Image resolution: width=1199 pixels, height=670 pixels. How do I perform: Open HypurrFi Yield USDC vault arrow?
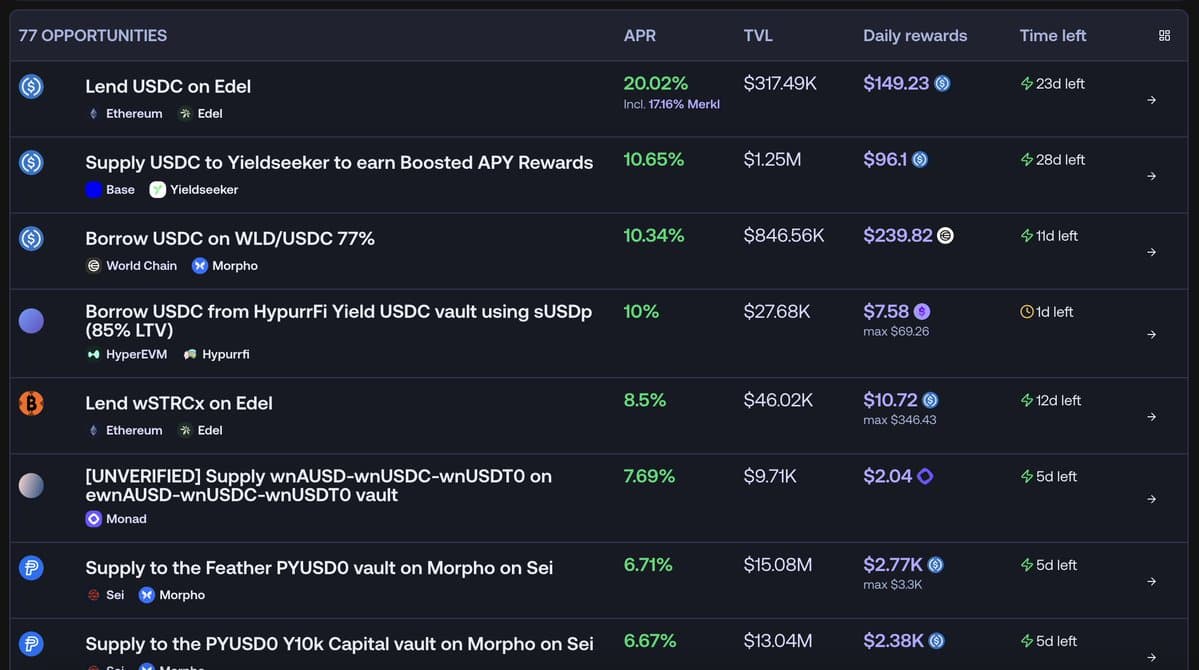tap(1152, 334)
